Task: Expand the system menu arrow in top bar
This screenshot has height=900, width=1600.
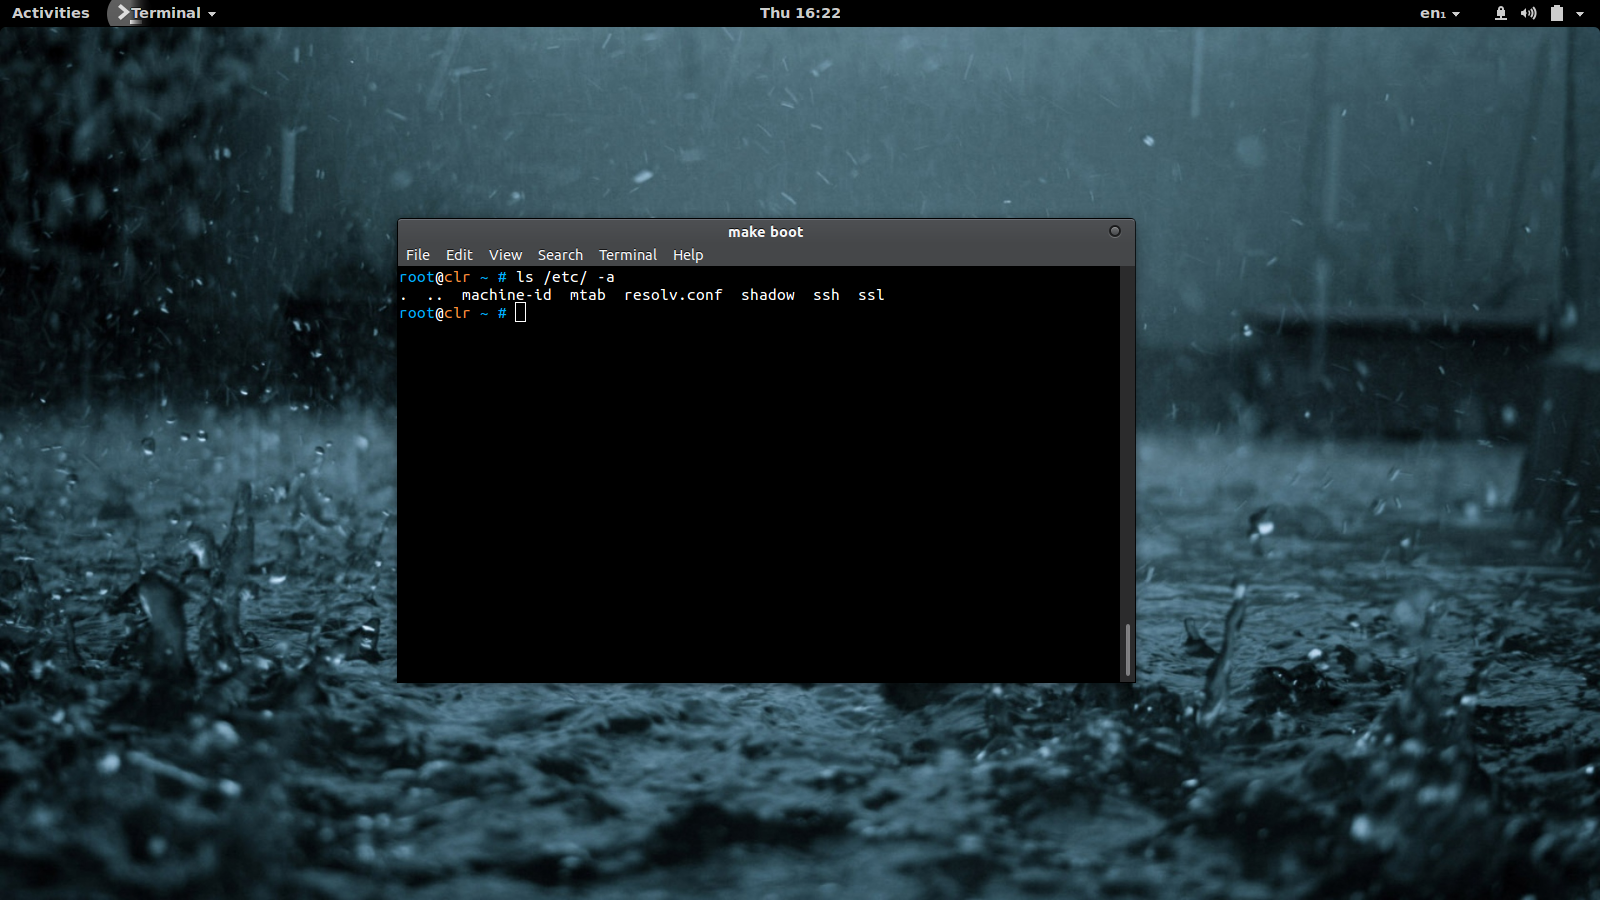Action: (1580, 14)
